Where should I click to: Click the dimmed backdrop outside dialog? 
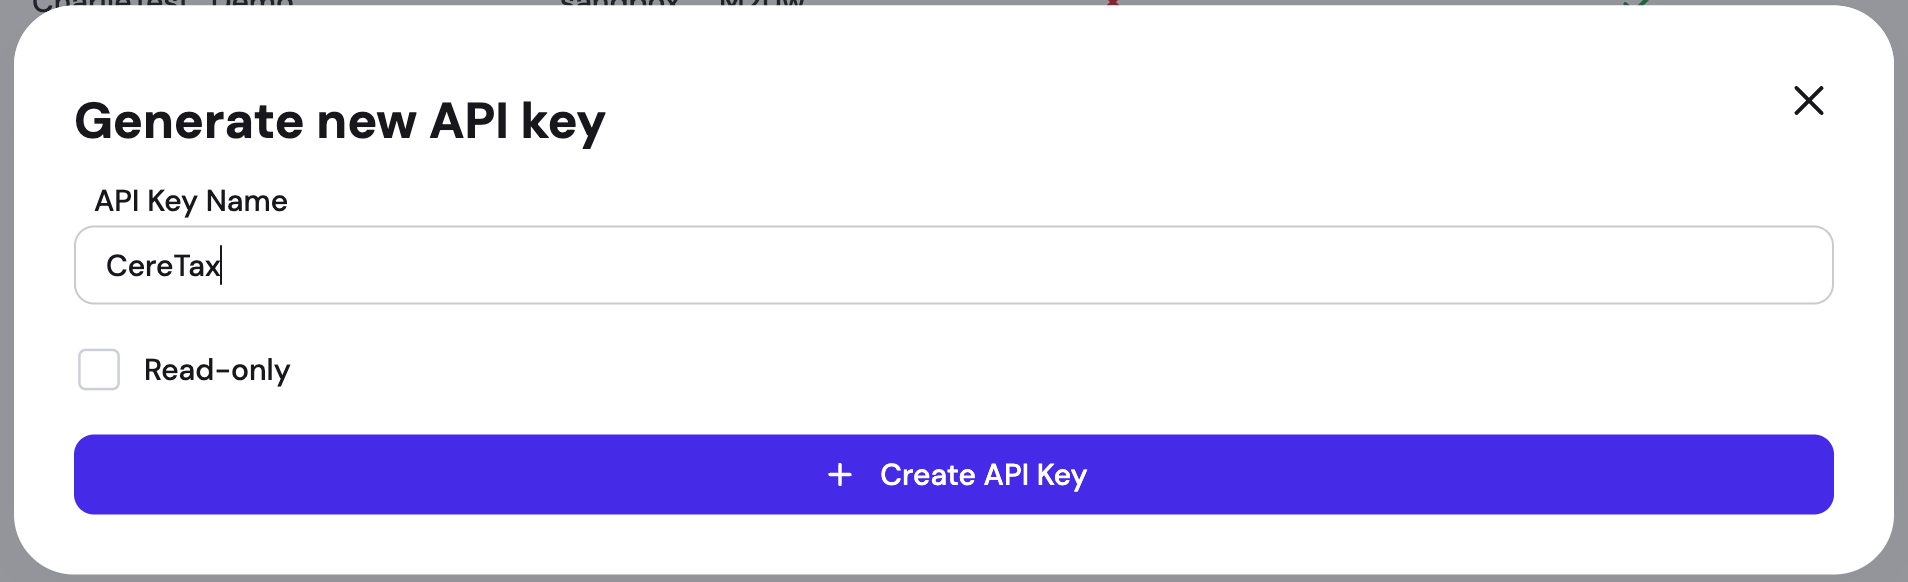click(x=6, y=300)
